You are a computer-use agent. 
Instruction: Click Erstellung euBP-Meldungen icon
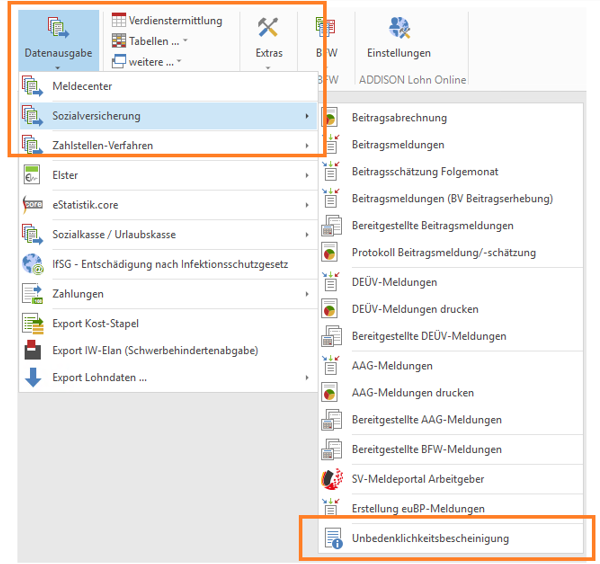(x=331, y=506)
